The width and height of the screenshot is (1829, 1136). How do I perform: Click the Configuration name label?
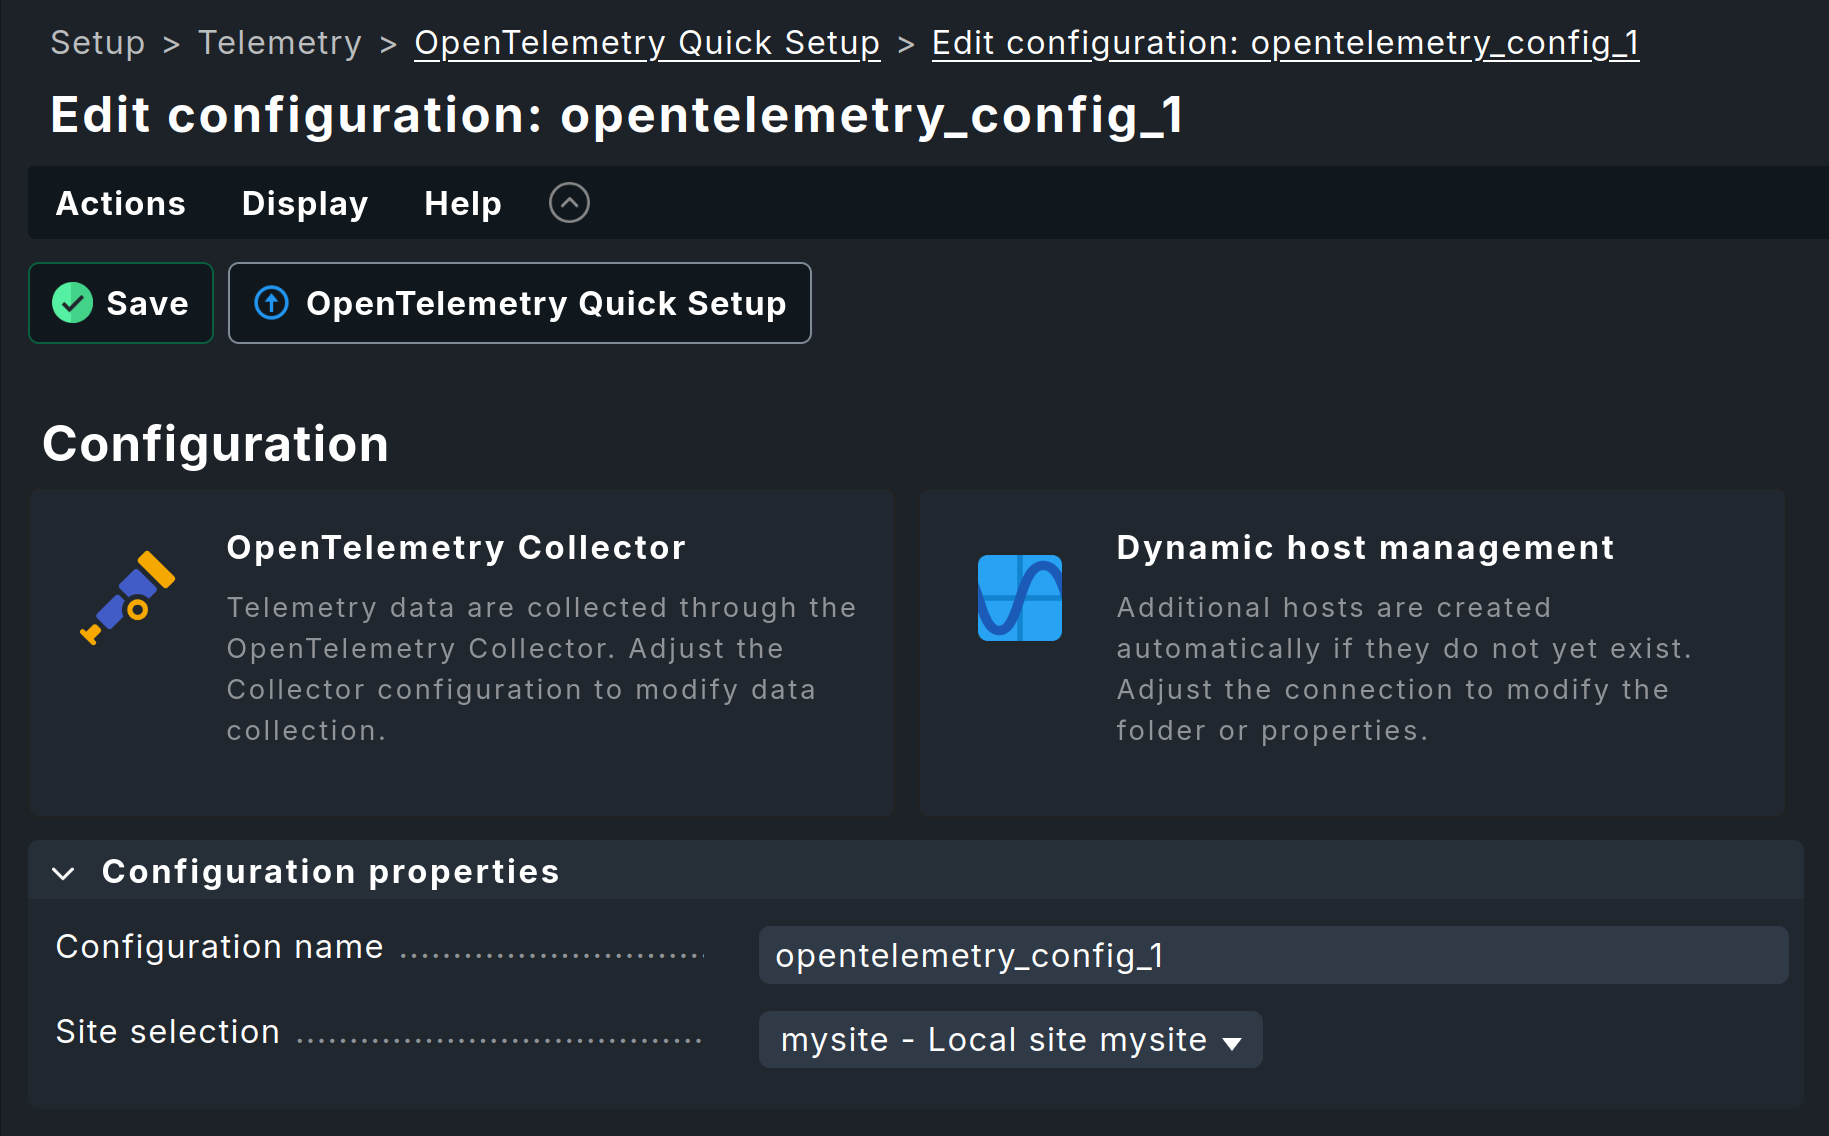coord(220,946)
